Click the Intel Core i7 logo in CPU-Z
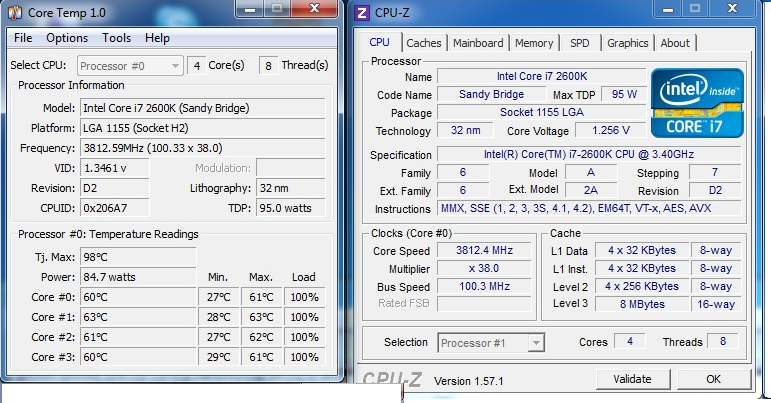Screen dimensions: 771x403 click(697, 103)
